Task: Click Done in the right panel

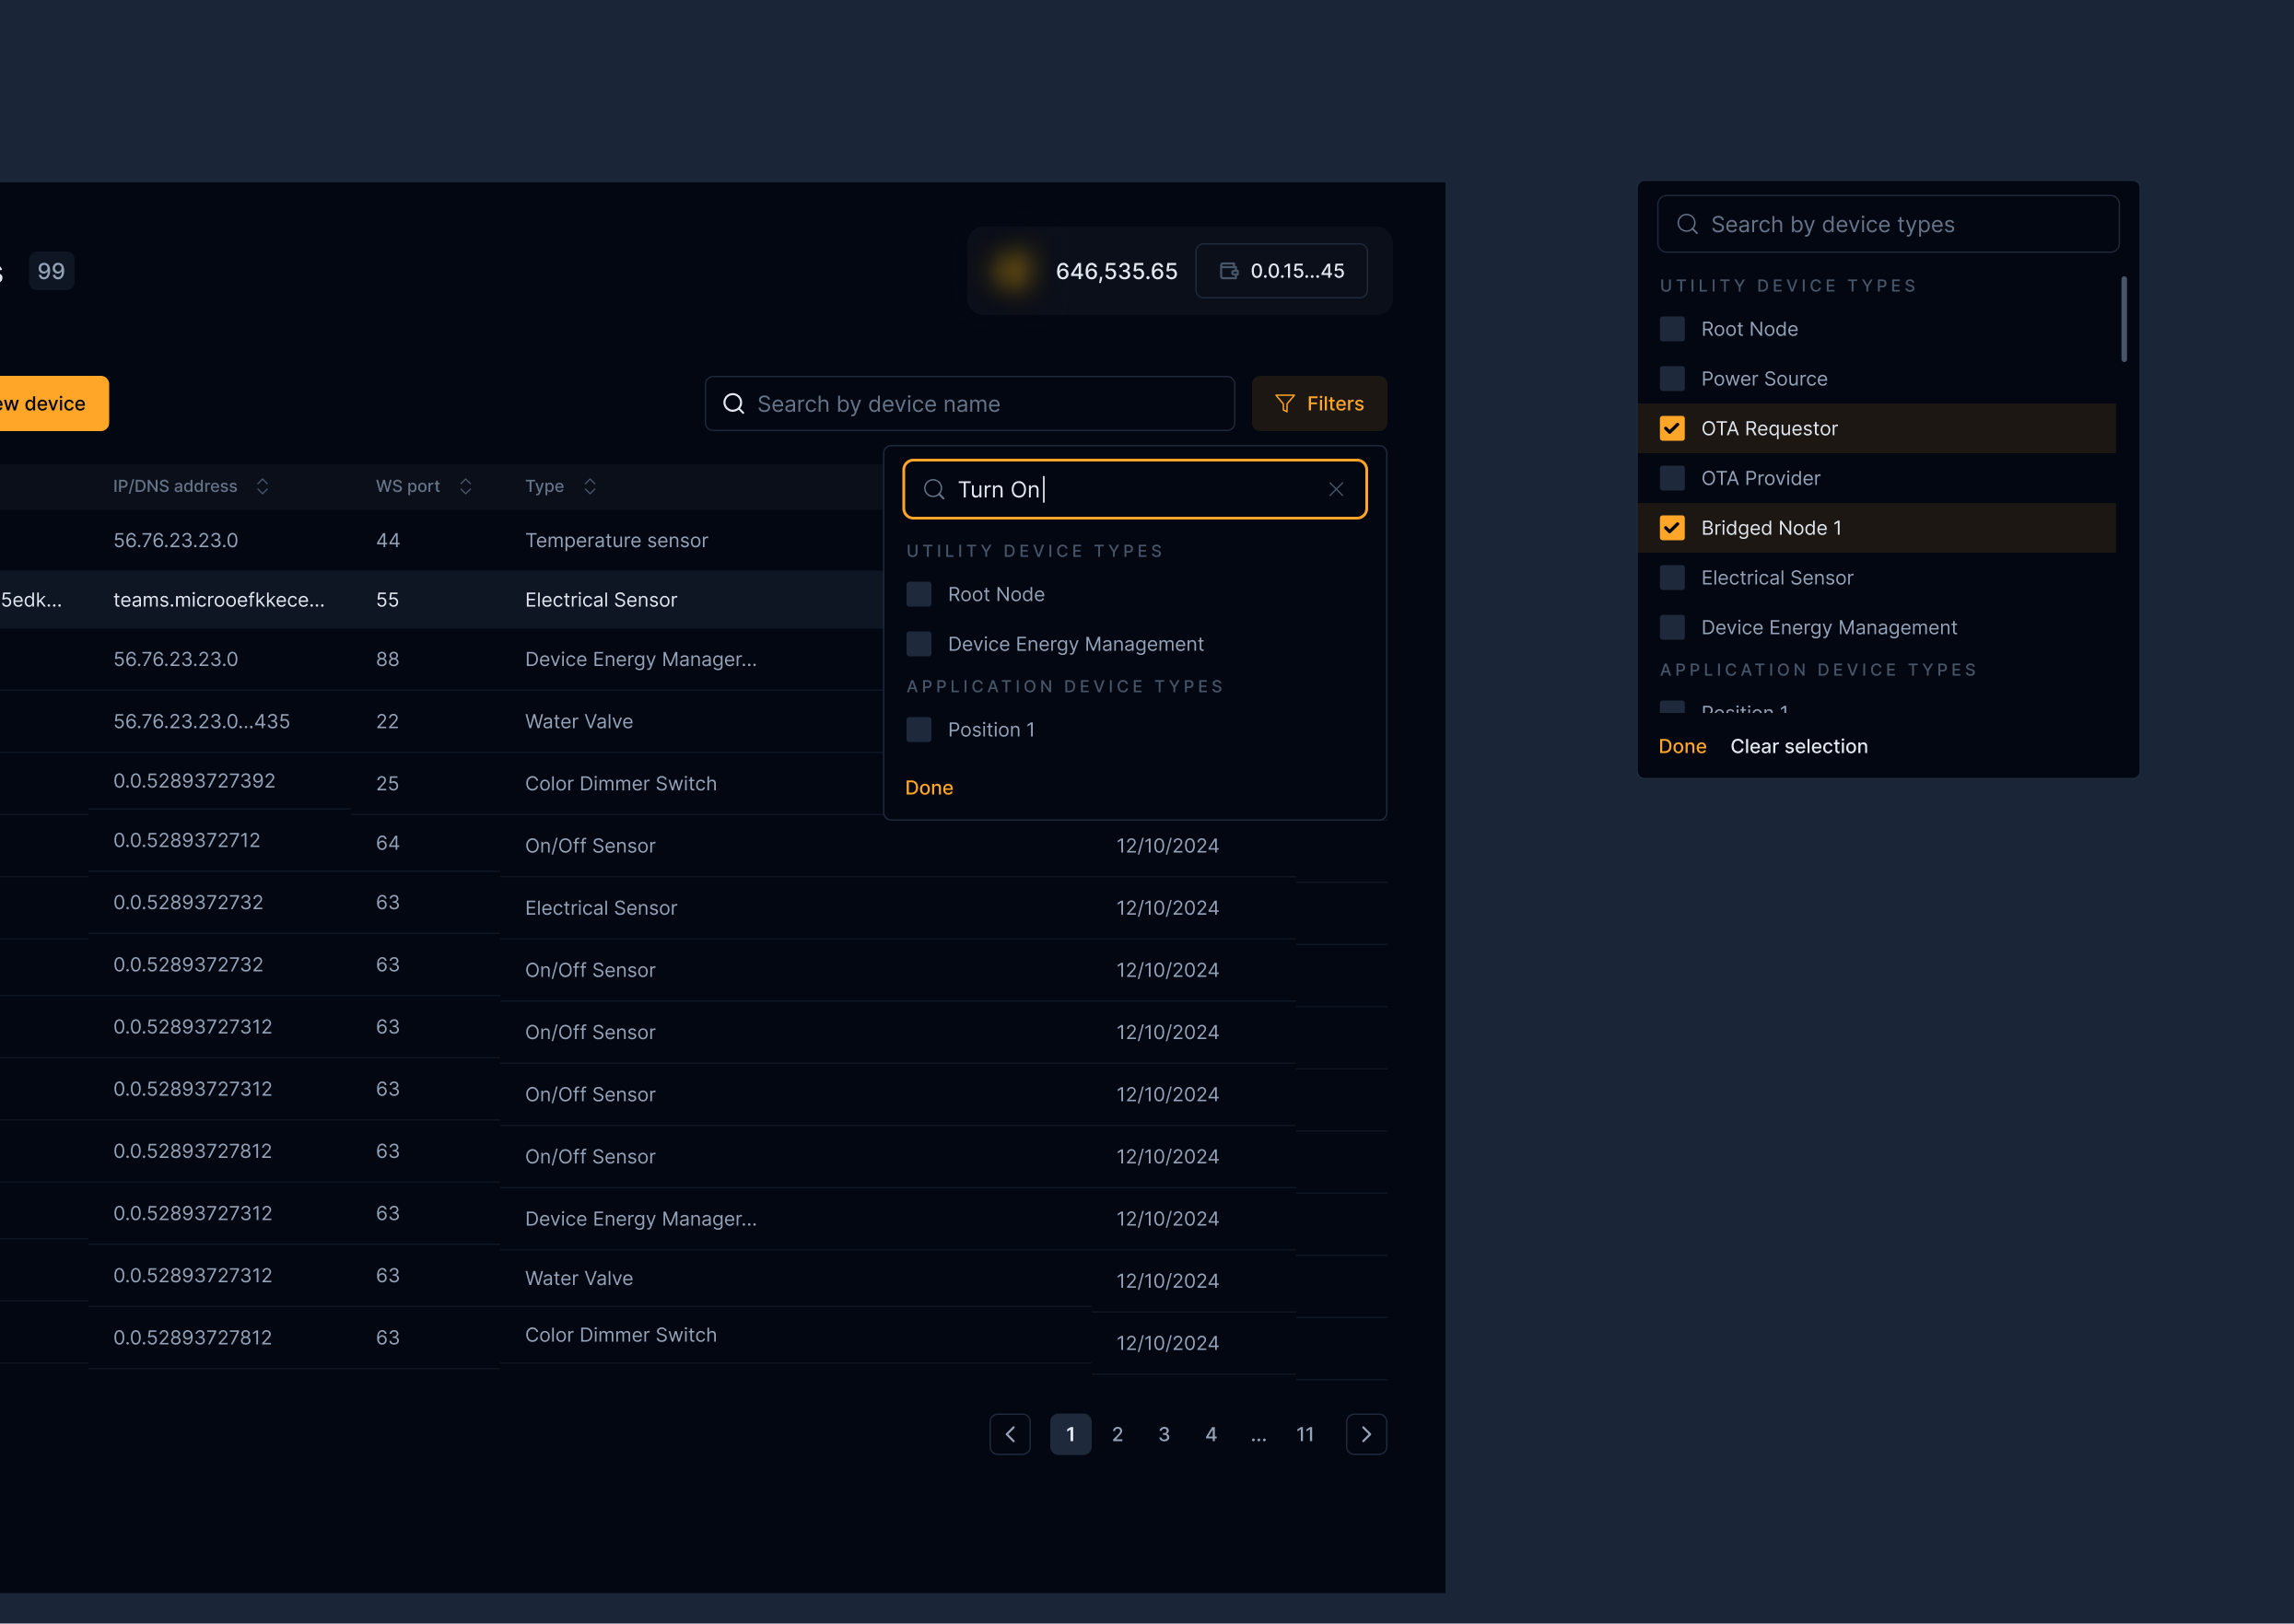Action: point(1681,746)
